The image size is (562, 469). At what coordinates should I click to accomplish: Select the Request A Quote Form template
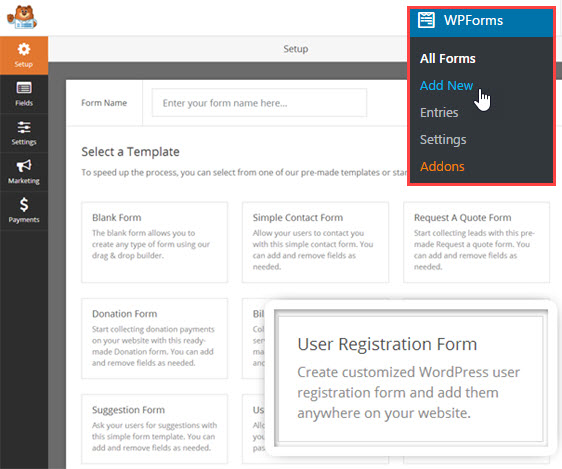click(476, 242)
